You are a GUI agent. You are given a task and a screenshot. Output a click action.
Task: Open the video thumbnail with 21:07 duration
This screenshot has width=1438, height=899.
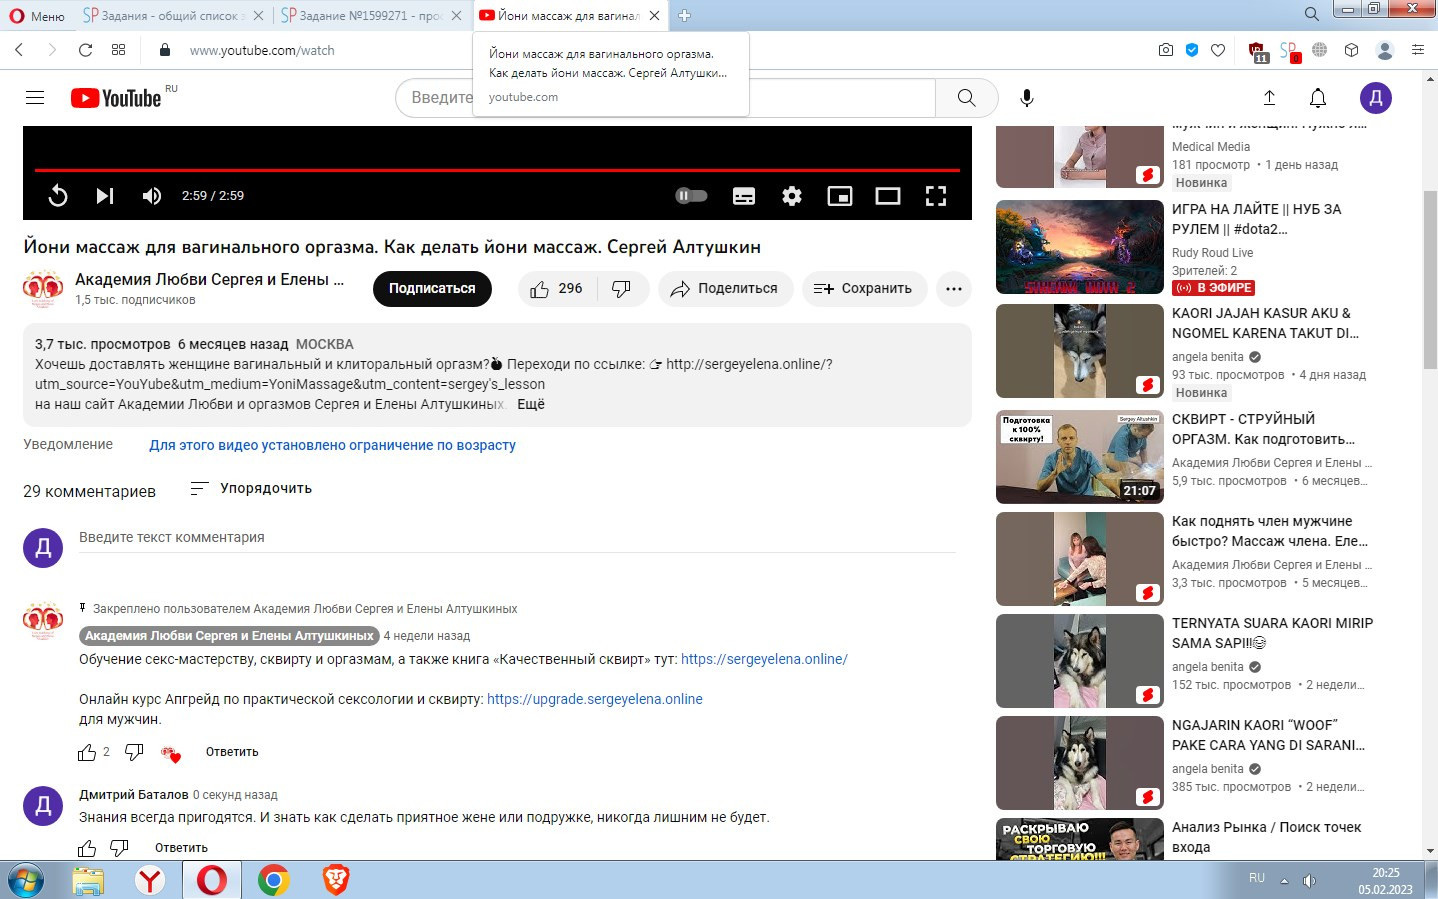(1080, 457)
